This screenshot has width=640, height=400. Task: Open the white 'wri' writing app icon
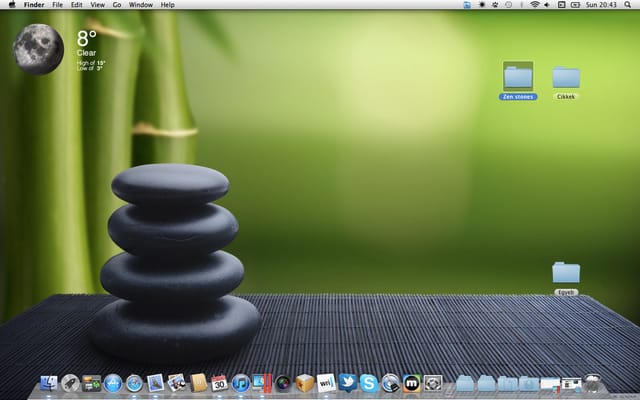pos(326,383)
